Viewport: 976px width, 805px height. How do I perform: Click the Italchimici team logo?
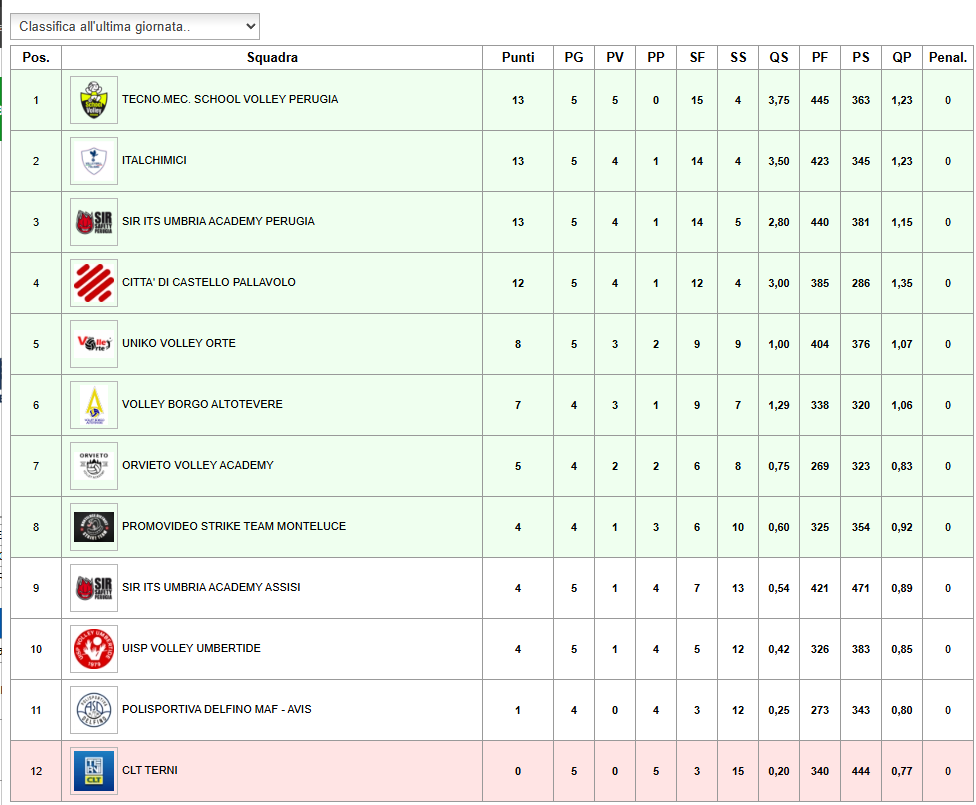(x=94, y=161)
